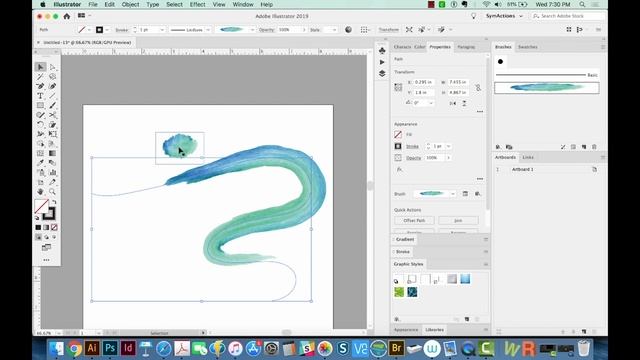Select the green foliage graphic style swatch
This screenshot has width=640, height=360.
(399, 292)
